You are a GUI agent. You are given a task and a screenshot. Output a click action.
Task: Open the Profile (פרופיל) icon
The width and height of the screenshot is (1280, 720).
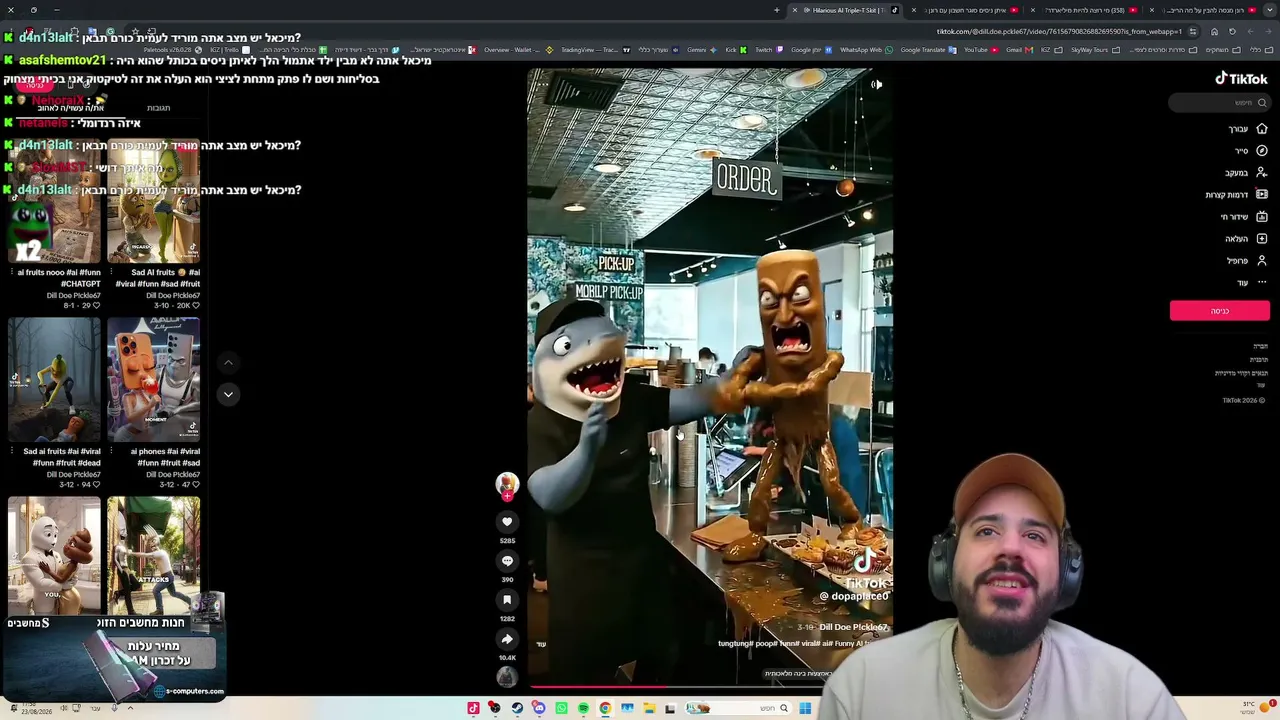point(1261,261)
